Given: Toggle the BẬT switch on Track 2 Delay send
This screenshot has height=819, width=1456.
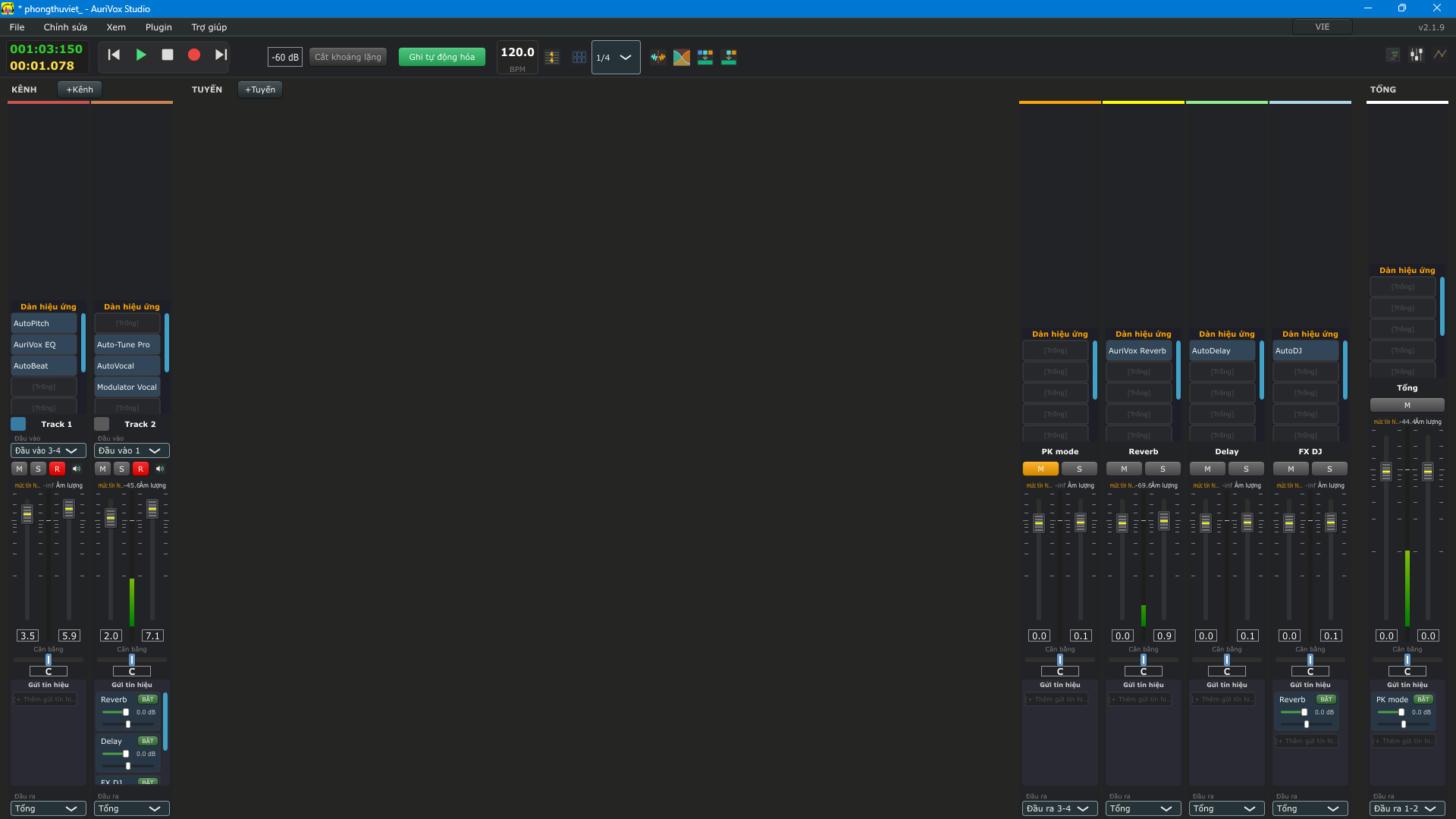Looking at the screenshot, I should click(x=147, y=741).
